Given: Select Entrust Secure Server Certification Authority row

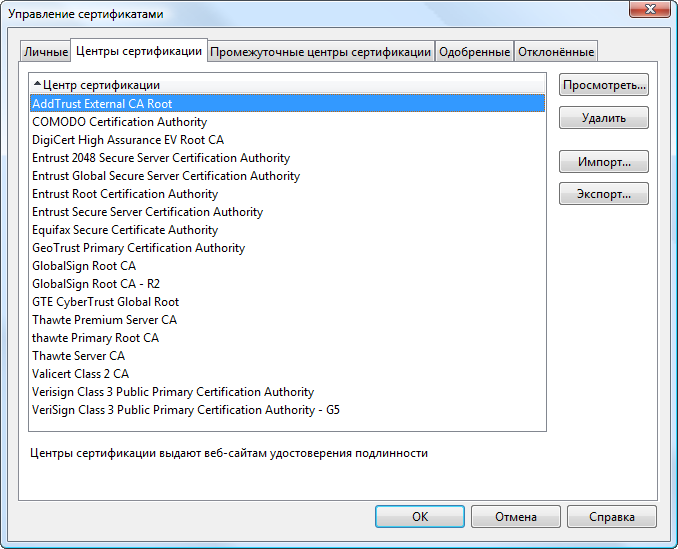Looking at the screenshot, I should pyautogui.click(x=288, y=212).
